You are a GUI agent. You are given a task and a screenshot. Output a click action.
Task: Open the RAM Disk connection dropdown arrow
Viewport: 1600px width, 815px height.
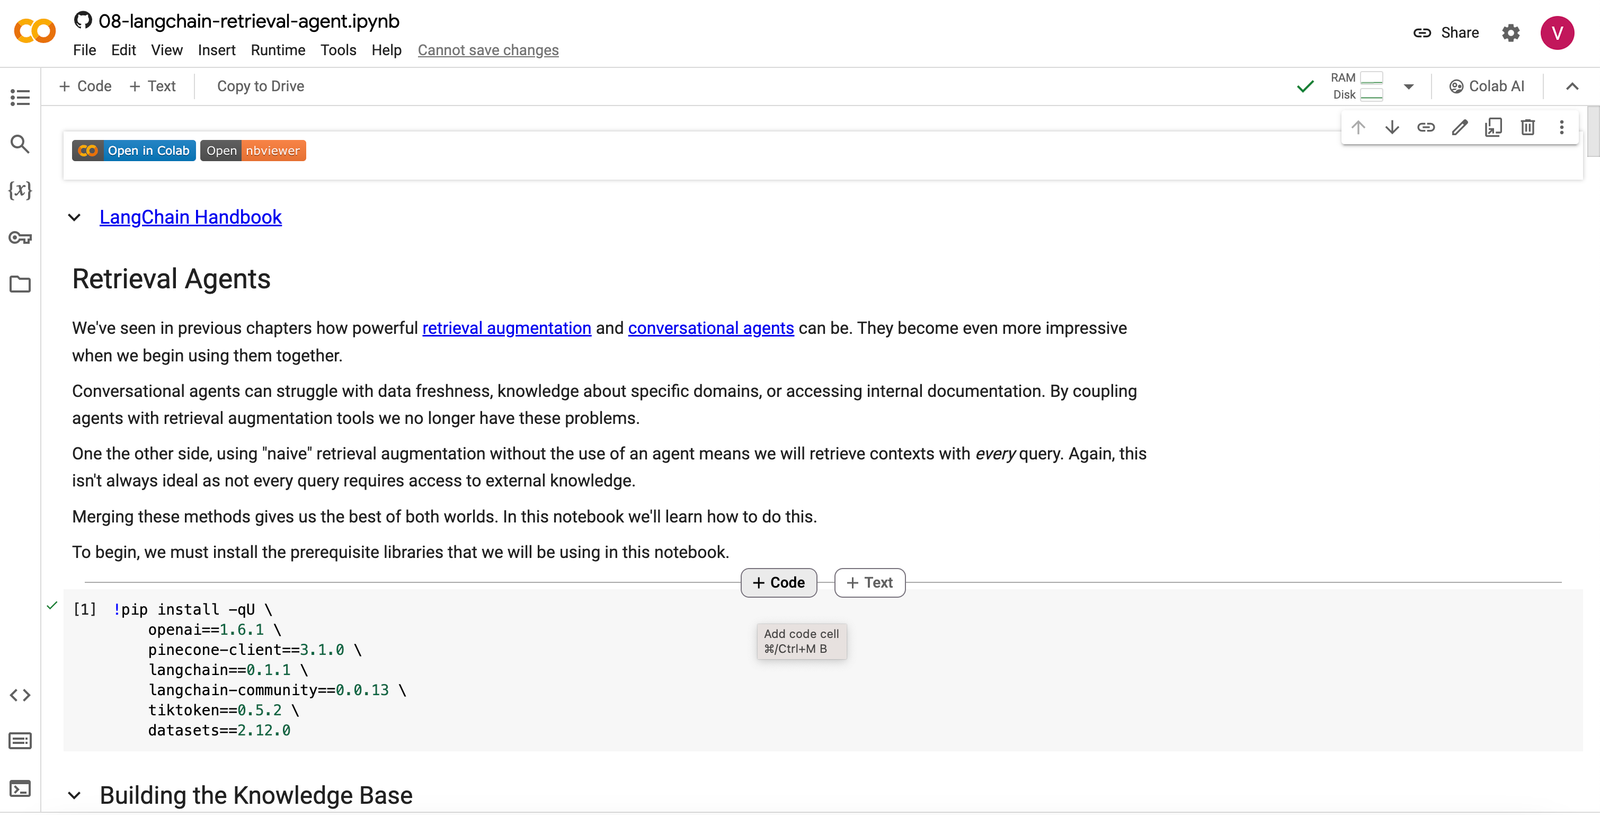(1409, 87)
